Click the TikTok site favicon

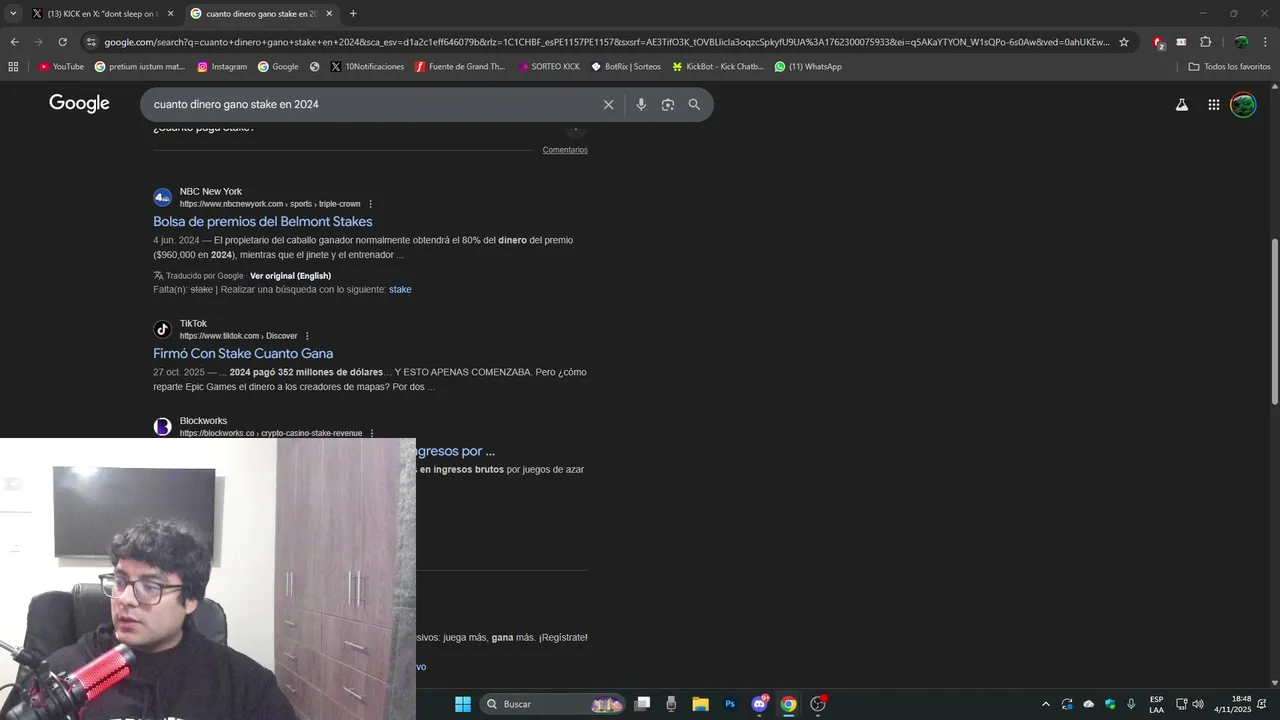pos(162,329)
